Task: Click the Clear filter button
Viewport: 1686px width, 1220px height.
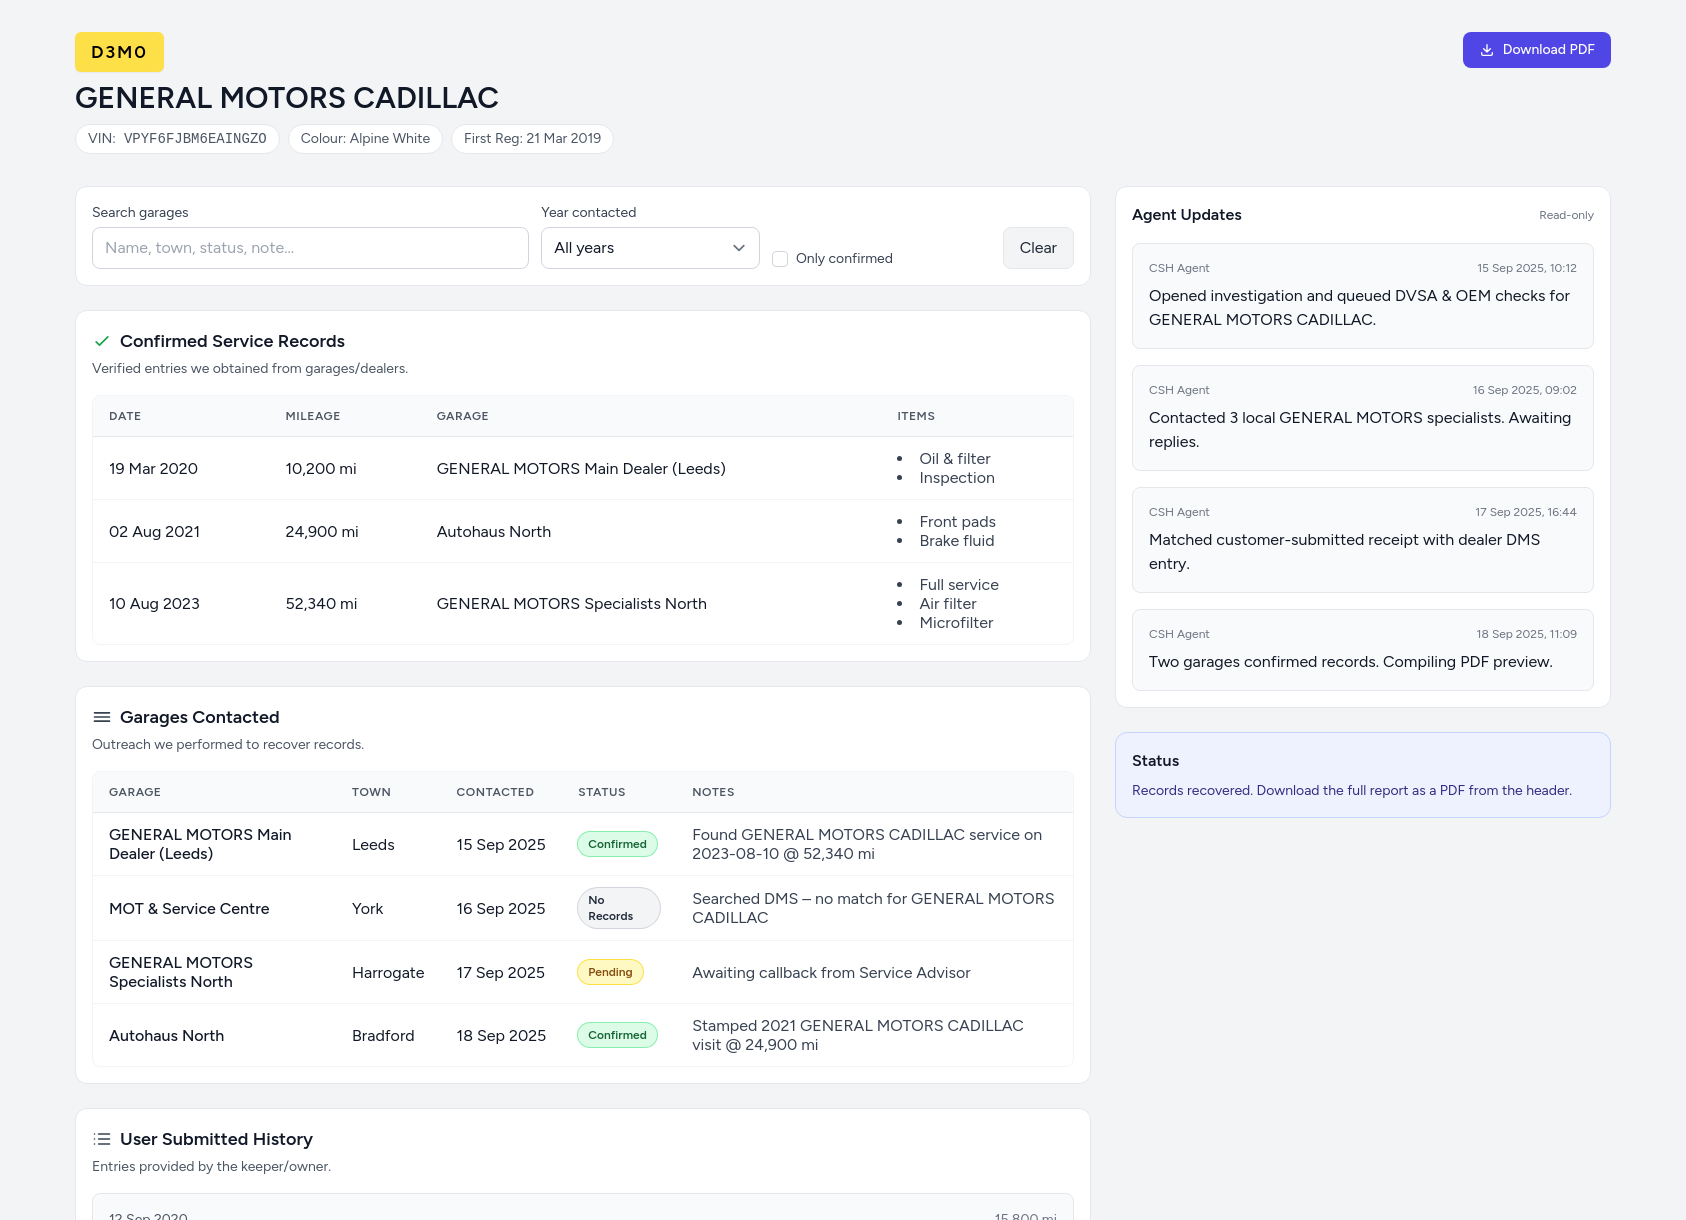Action: pyautogui.click(x=1037, y=248)
